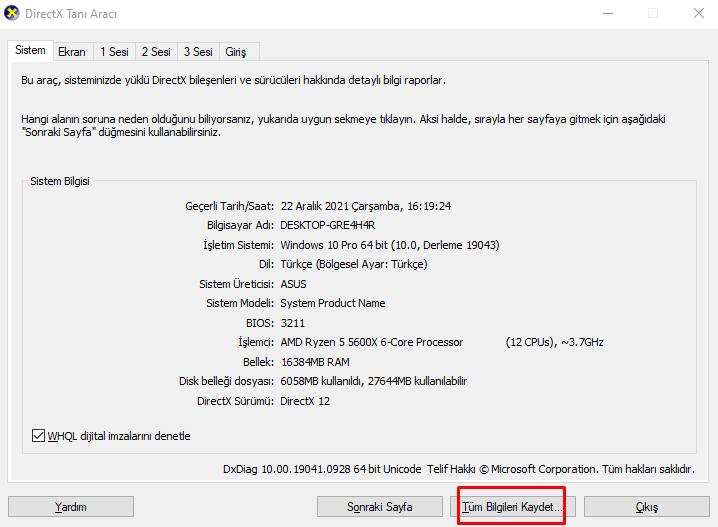Select computer name DESKTOP-GRE4H4R

coord(327,225)
